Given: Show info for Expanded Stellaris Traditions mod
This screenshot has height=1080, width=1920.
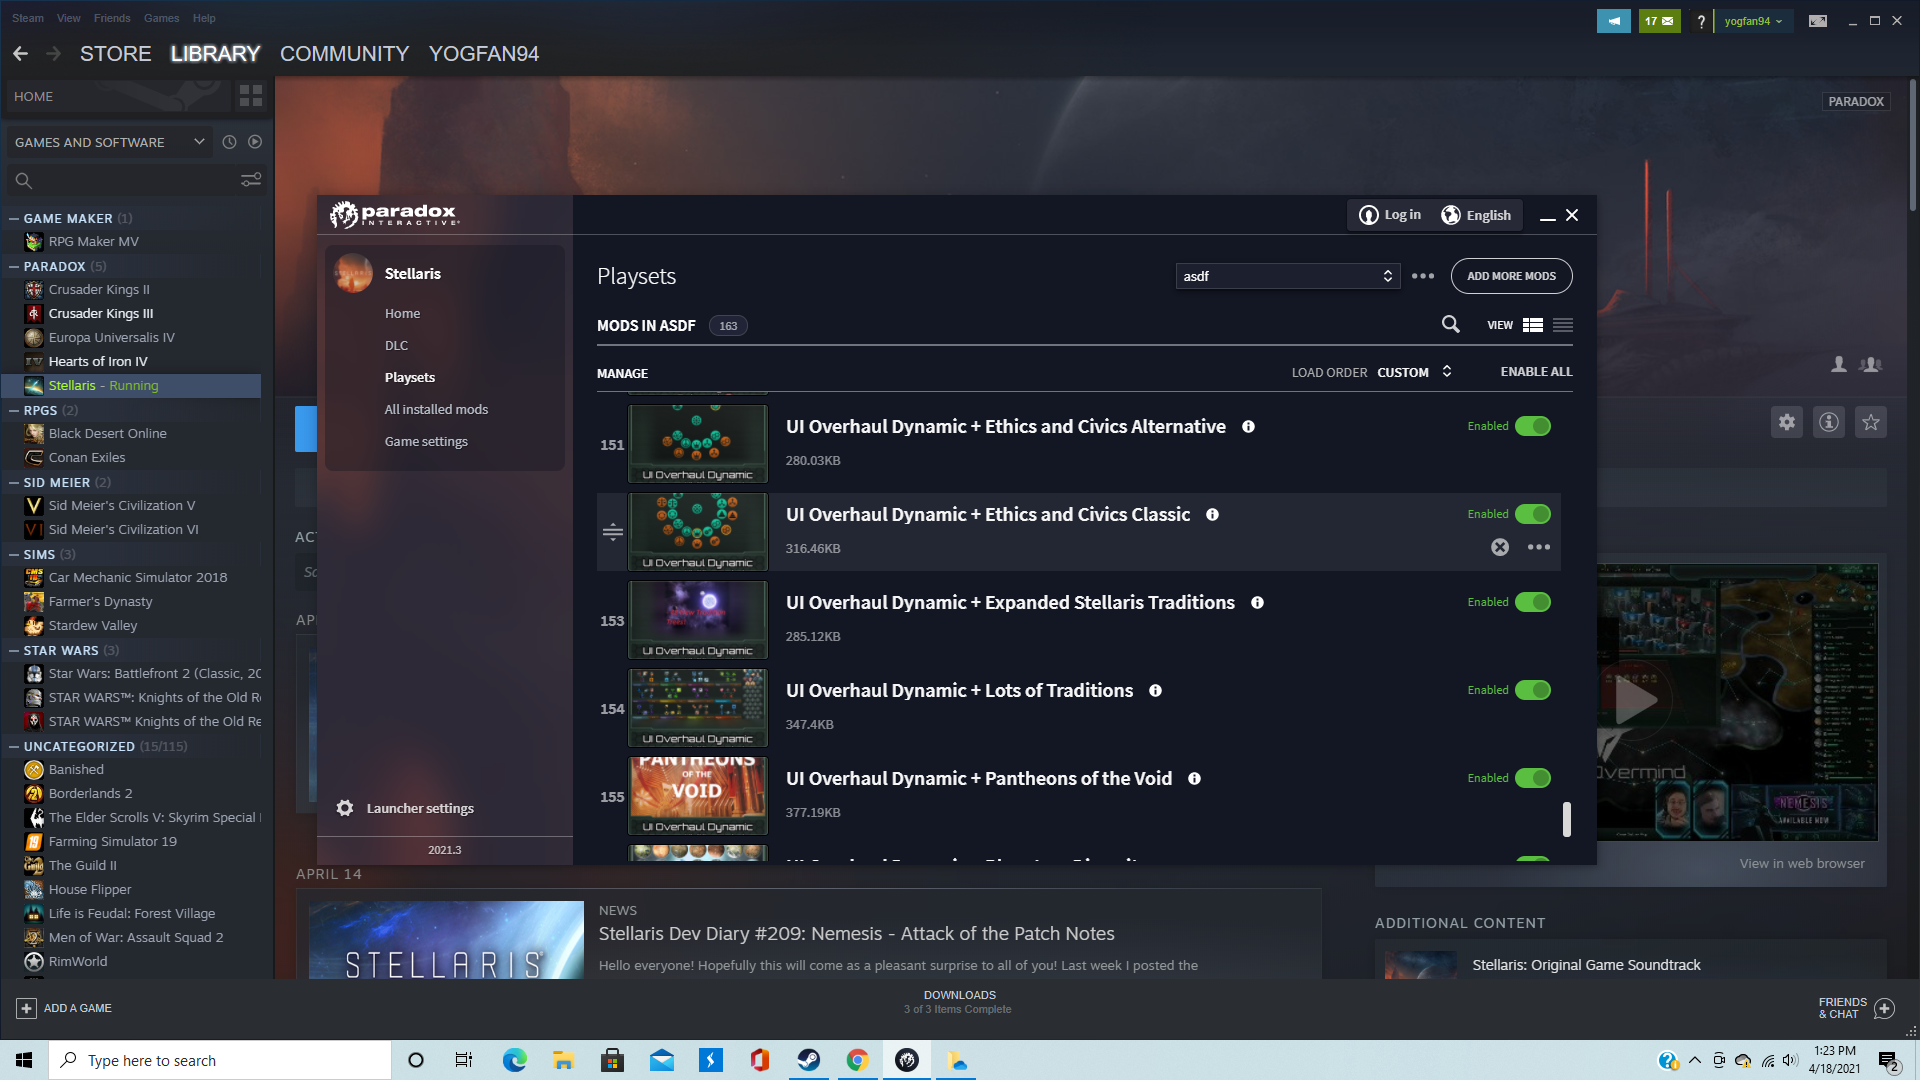Looking at the screenshot, I should click(x=1257, y=603).
